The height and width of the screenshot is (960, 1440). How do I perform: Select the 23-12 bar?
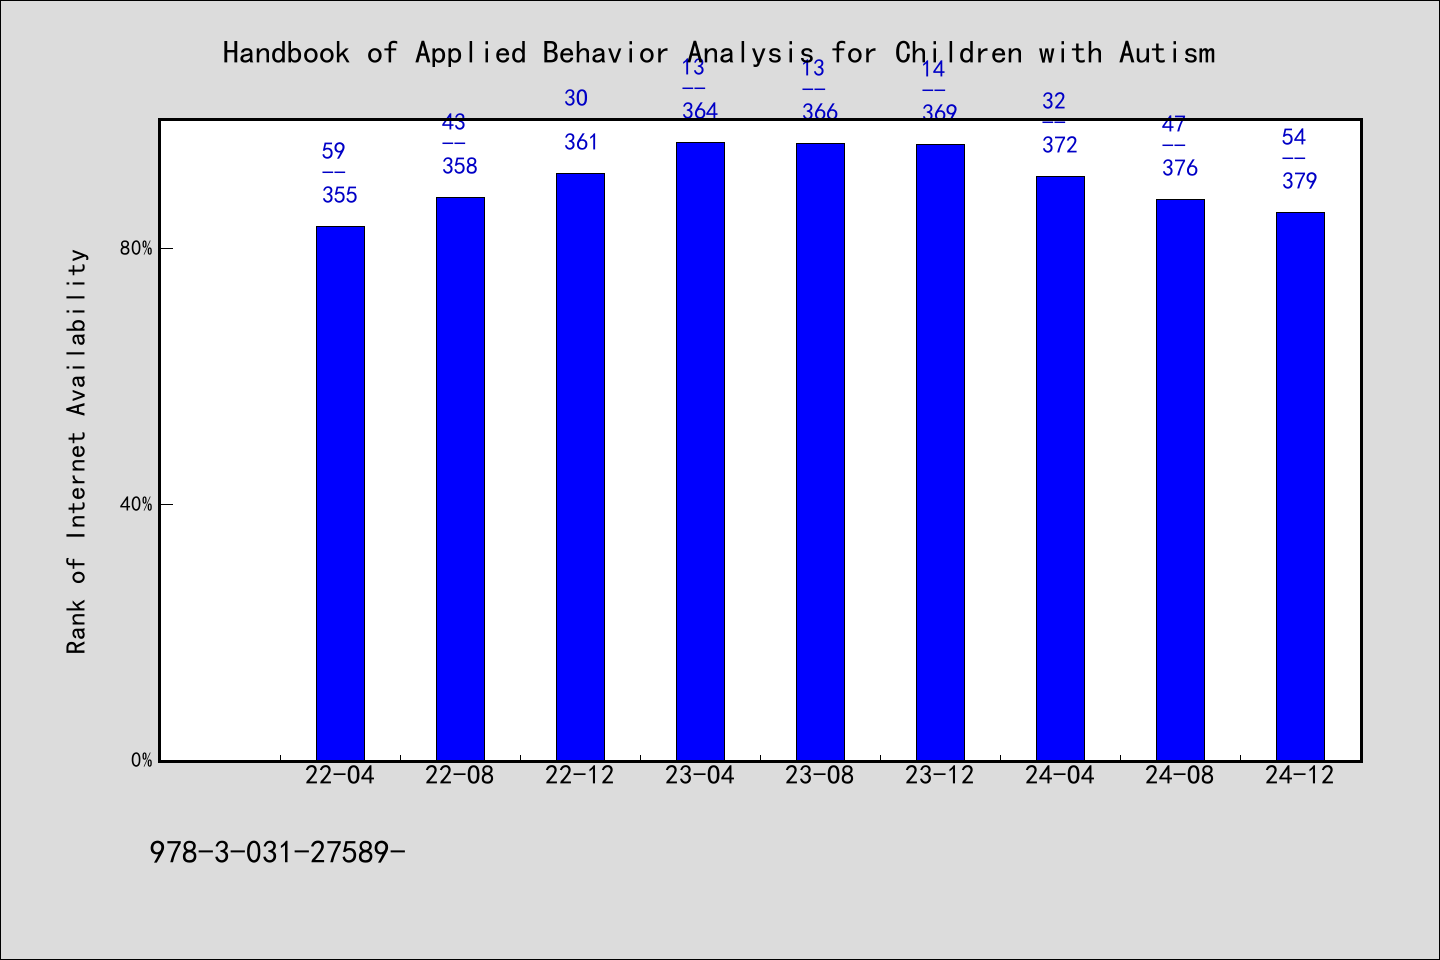[x=940, y=452]
